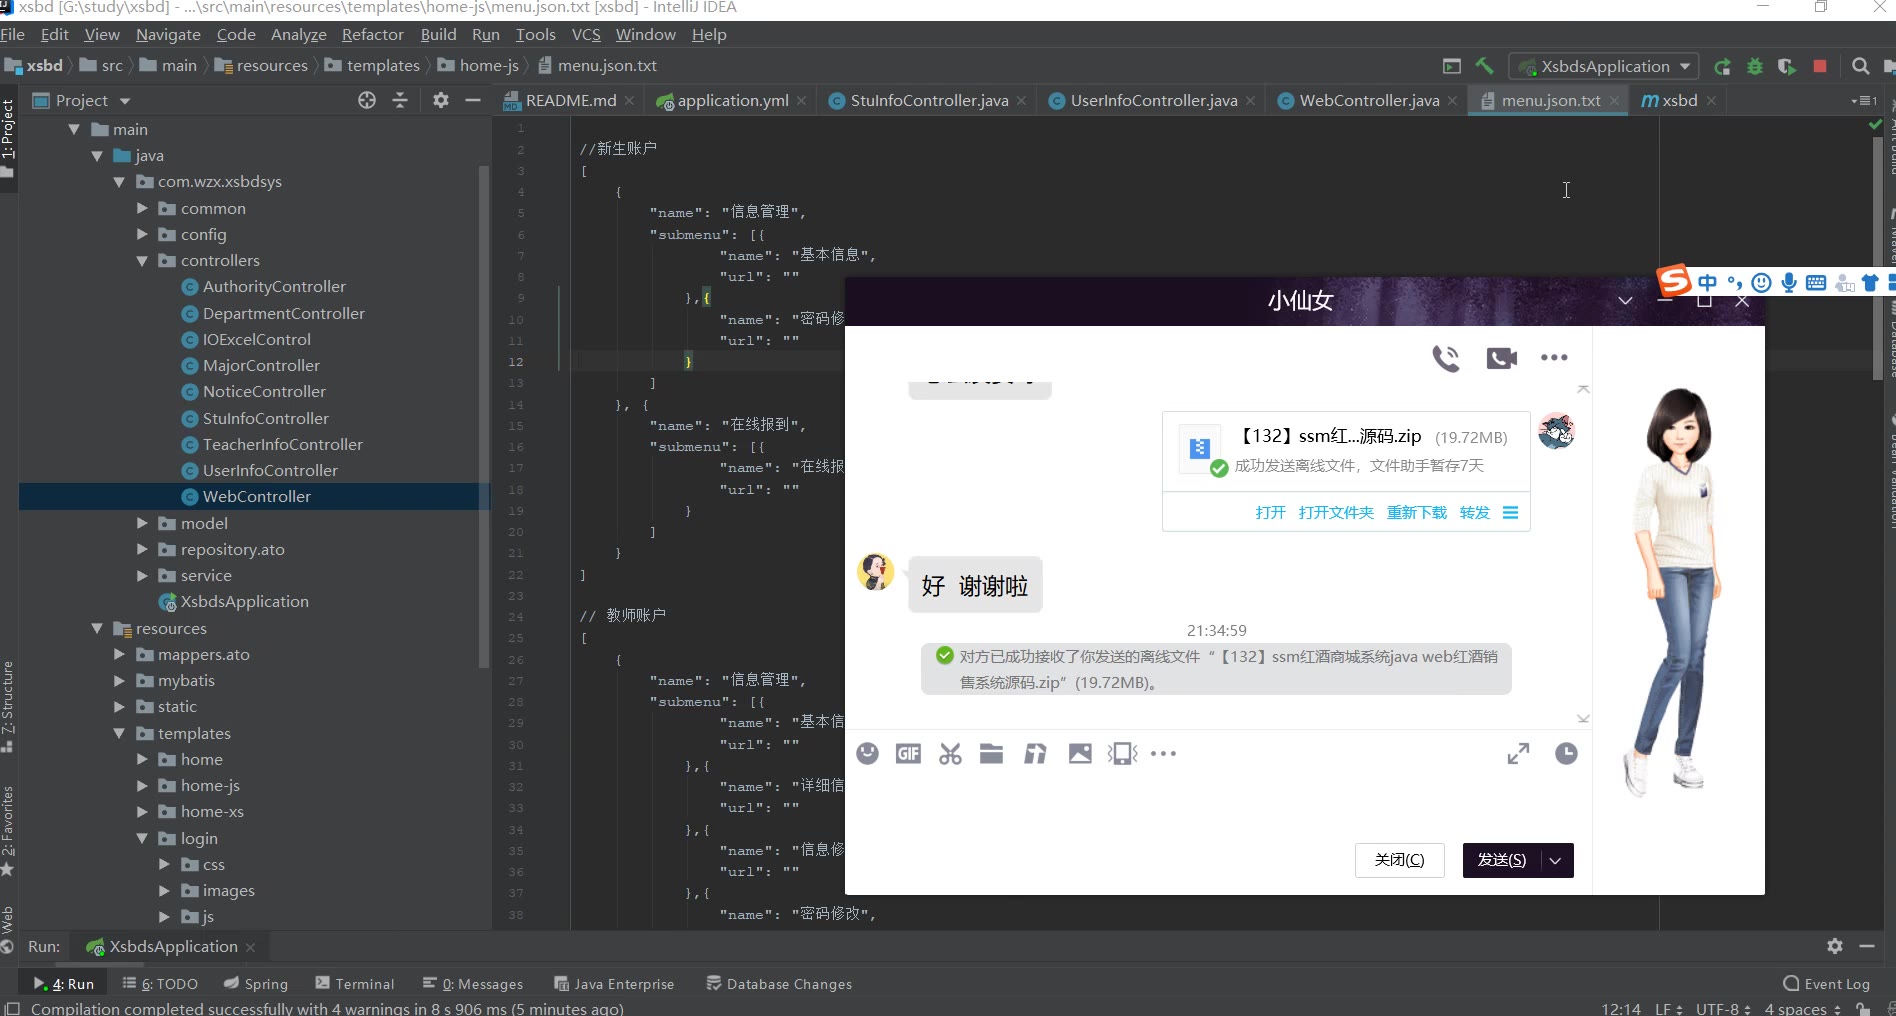Stop the running application with the red square
1896x1016 pixels.
pyautogui.click(x=1820, y=66)
